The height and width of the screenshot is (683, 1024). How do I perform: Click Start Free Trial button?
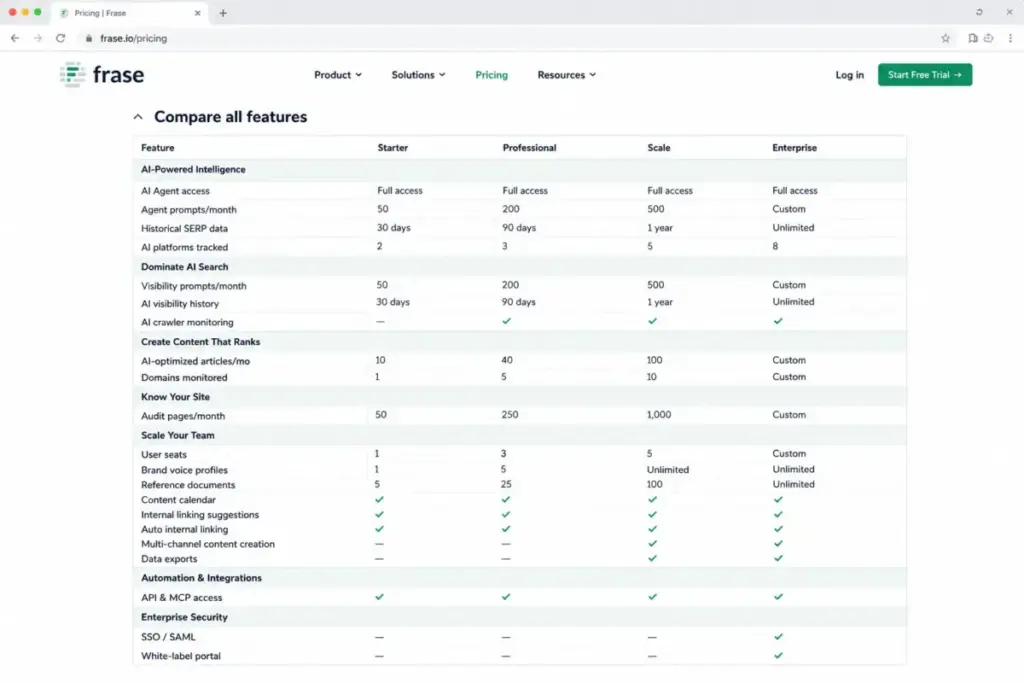pos(925,74)
